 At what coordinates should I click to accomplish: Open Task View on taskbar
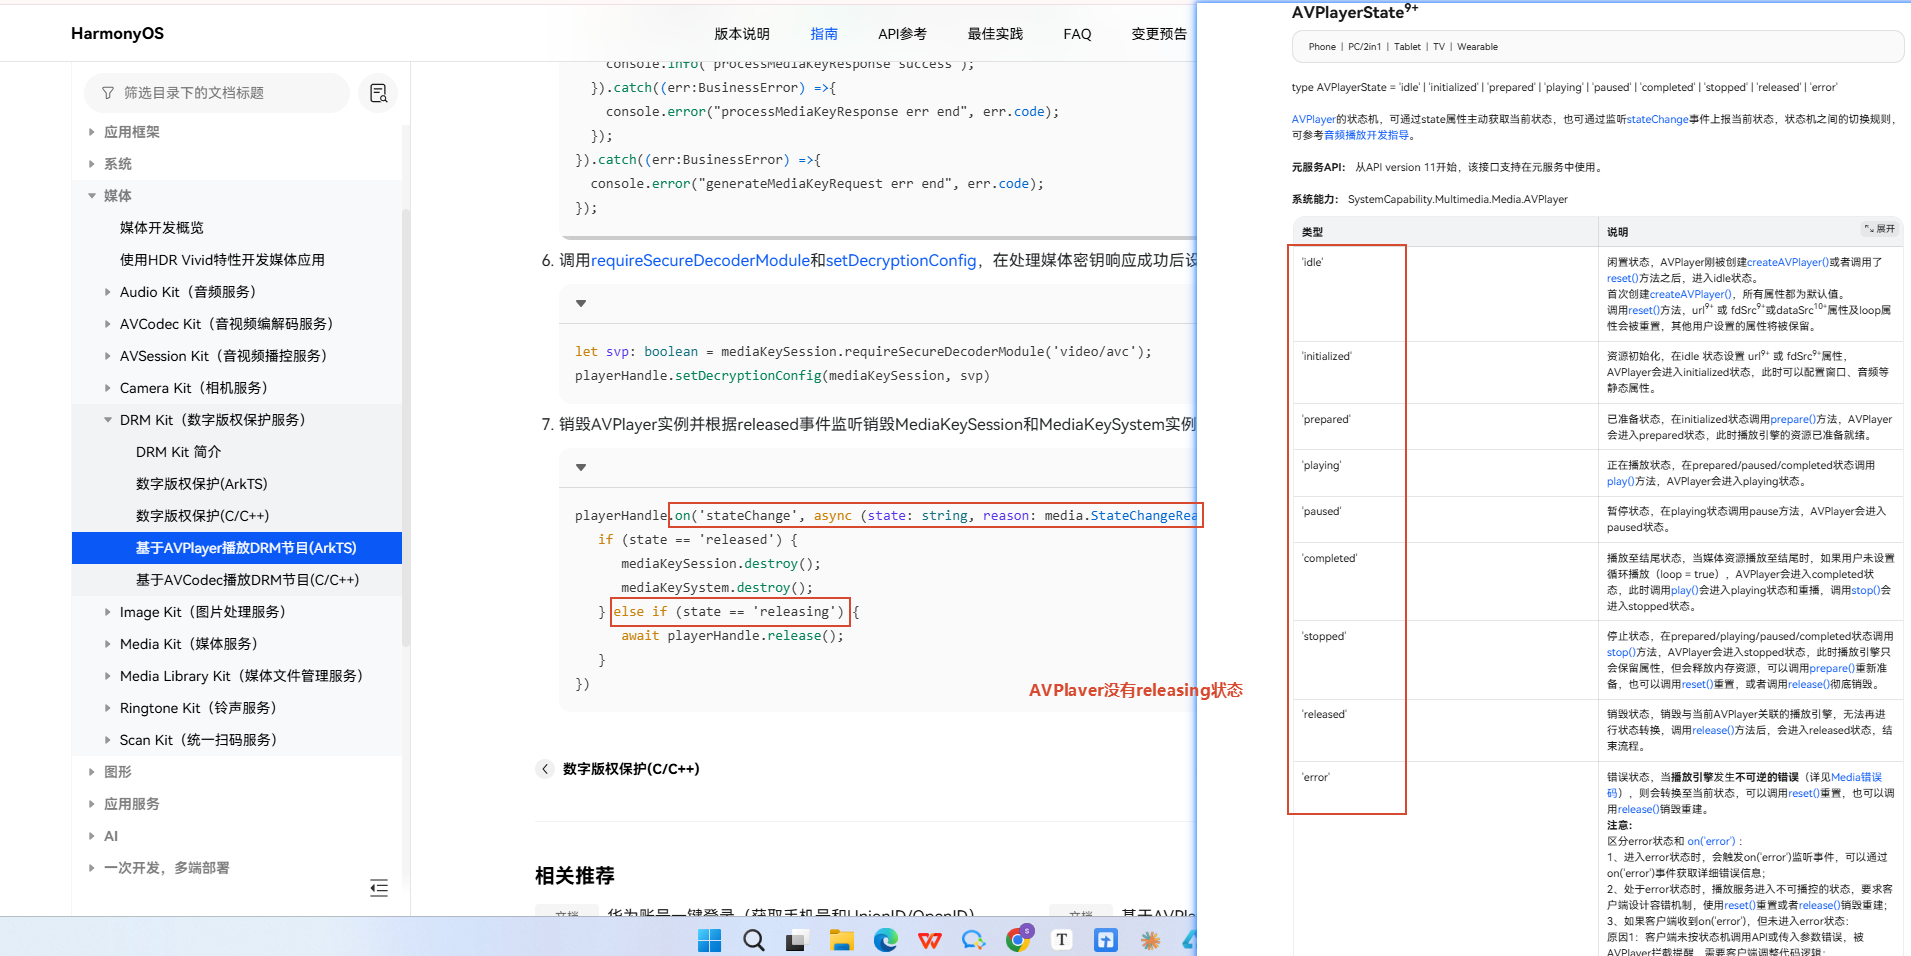(797, 940)
